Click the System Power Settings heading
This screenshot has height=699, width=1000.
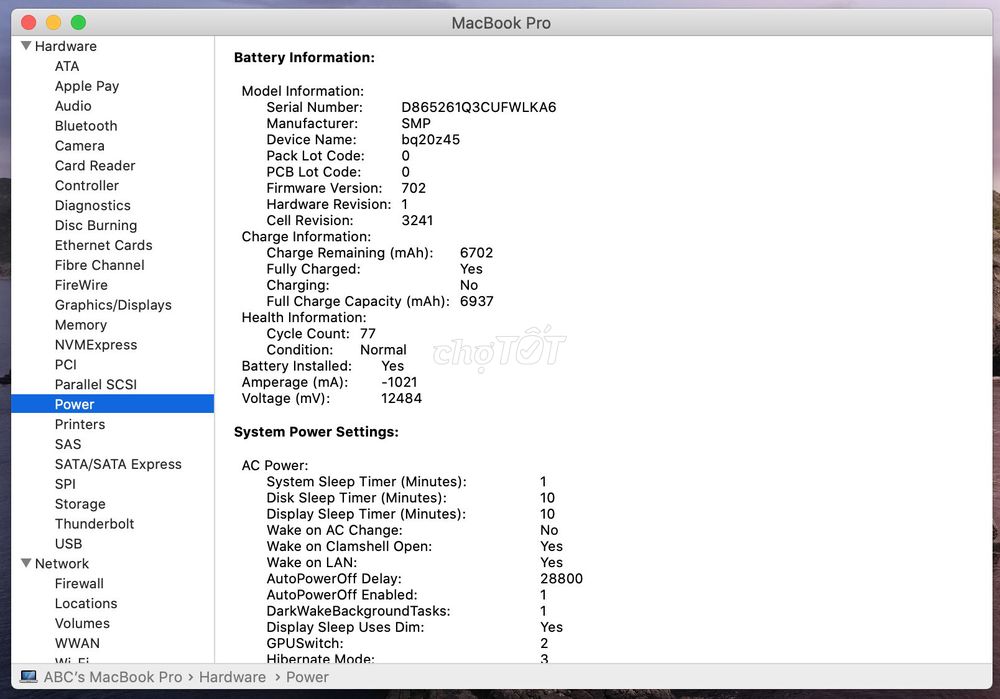pos(316,432)
